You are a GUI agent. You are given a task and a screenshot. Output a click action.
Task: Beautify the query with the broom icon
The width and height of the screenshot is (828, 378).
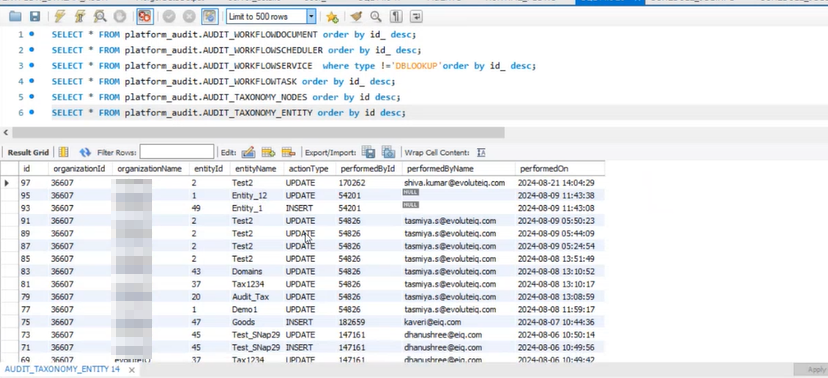click(356, 17)
